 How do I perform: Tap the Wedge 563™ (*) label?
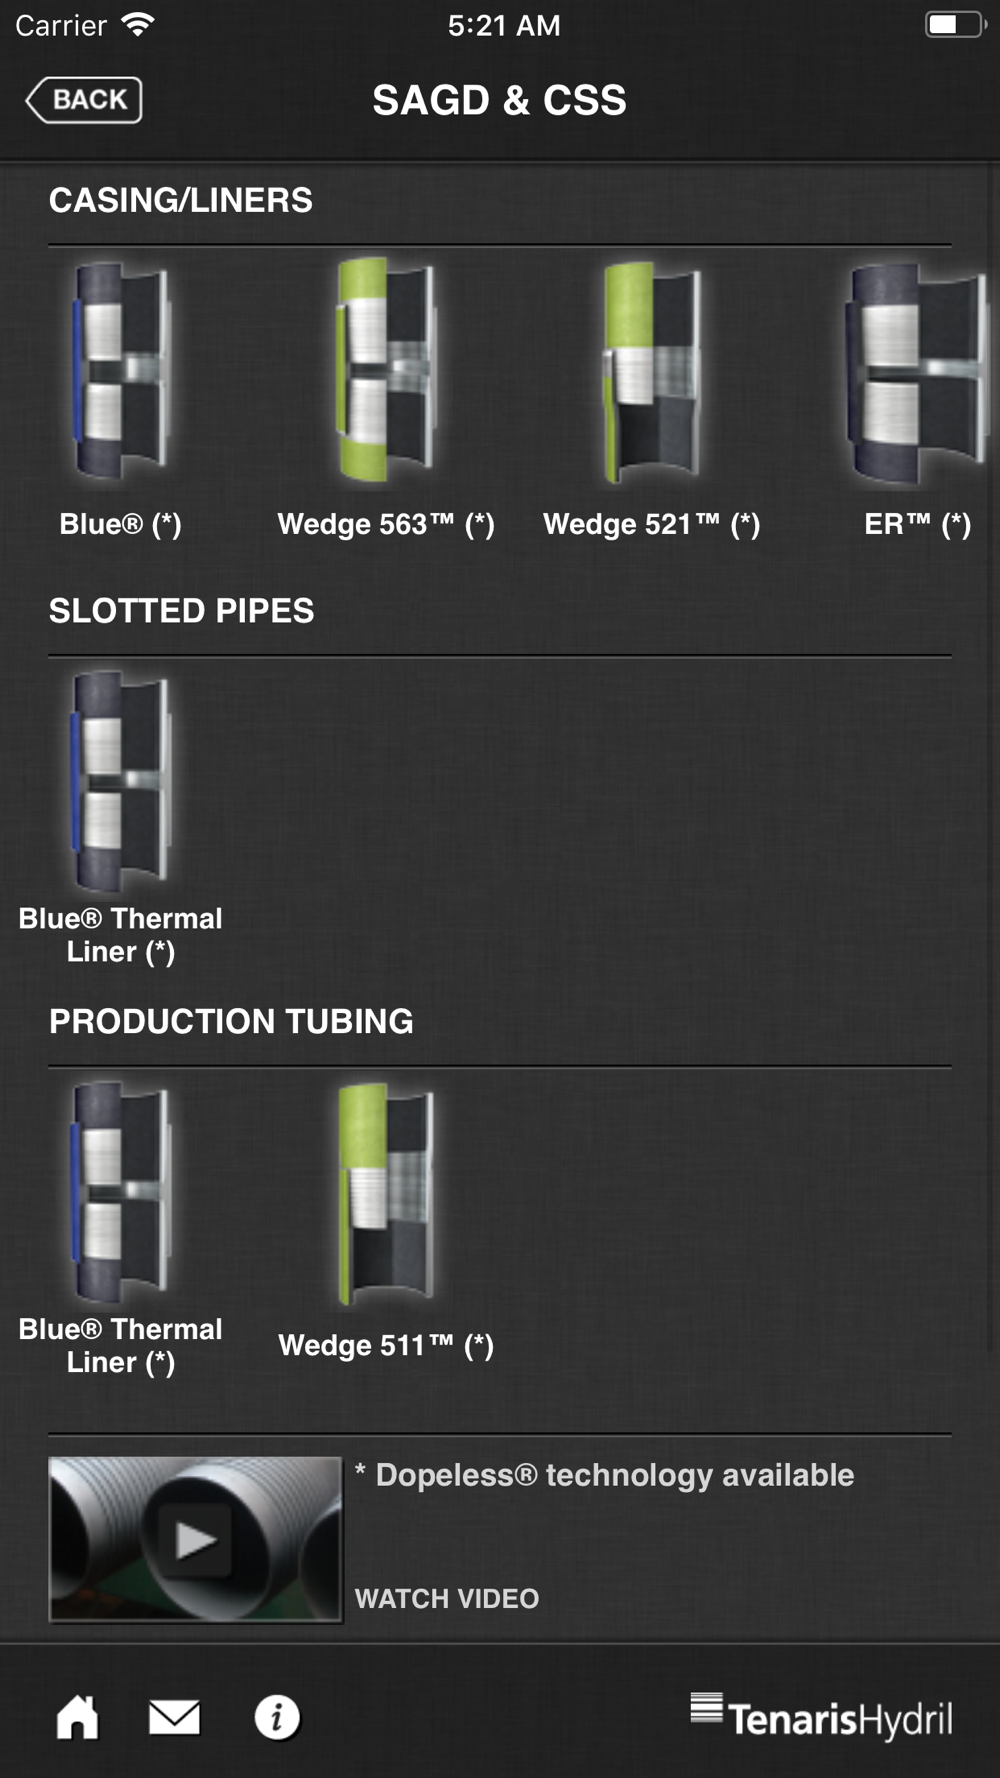click(386, 524)
